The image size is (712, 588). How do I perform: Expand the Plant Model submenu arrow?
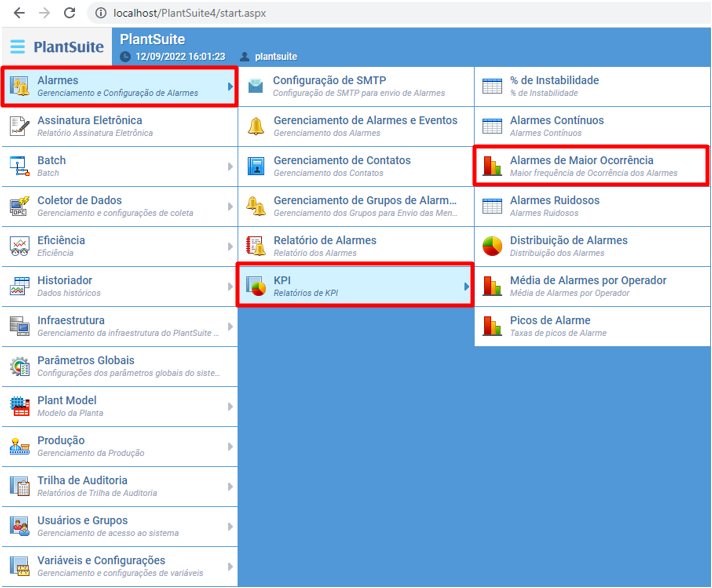(x=230, y=406)
